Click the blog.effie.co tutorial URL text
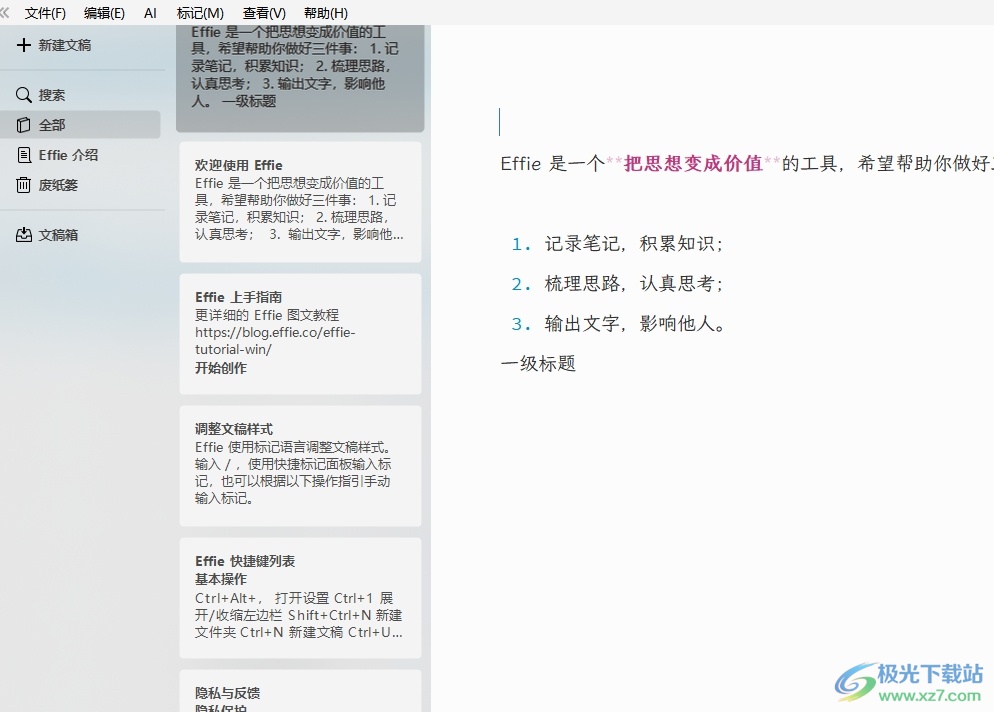The height and width of the screenshot is (712, 994). point(275,340)
